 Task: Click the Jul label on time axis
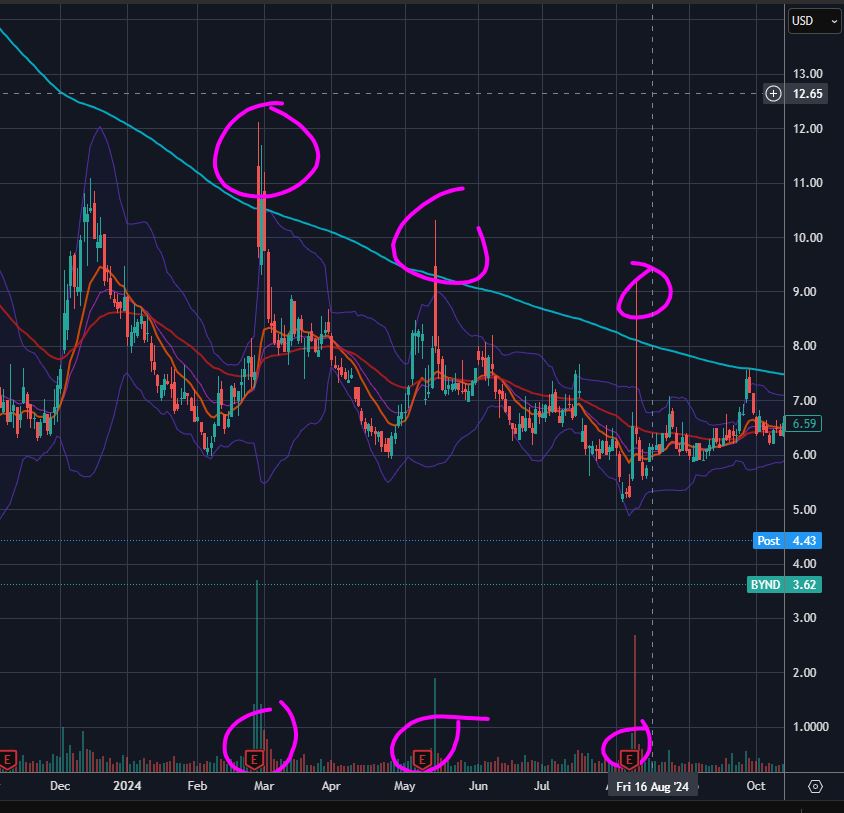[541, 786]
